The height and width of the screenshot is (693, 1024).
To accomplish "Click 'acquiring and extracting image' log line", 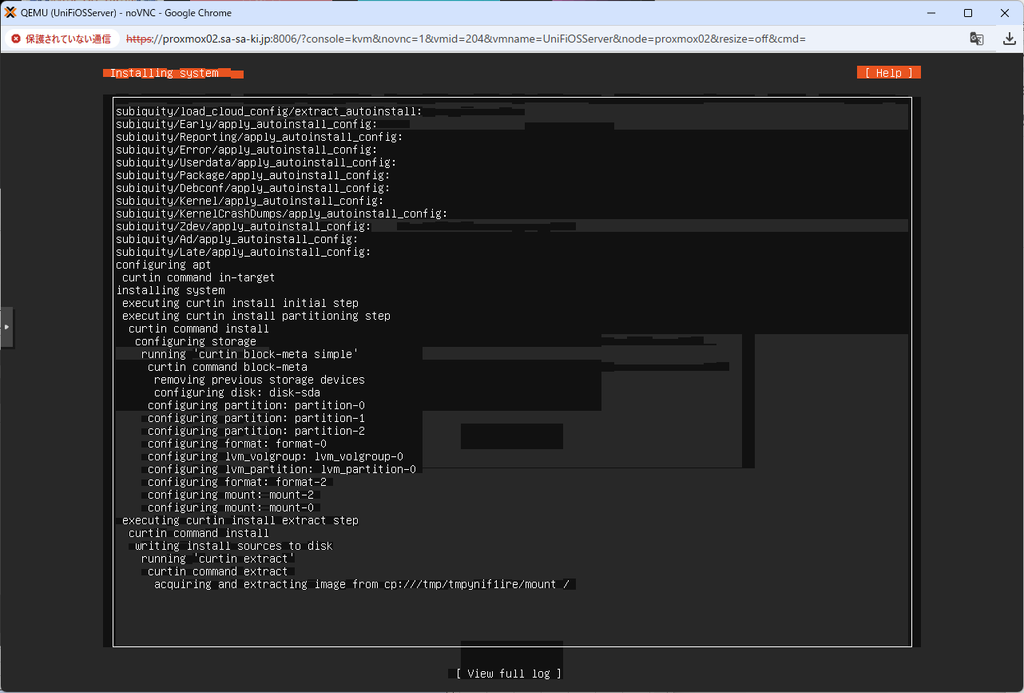I will click(x=362, y=584).
